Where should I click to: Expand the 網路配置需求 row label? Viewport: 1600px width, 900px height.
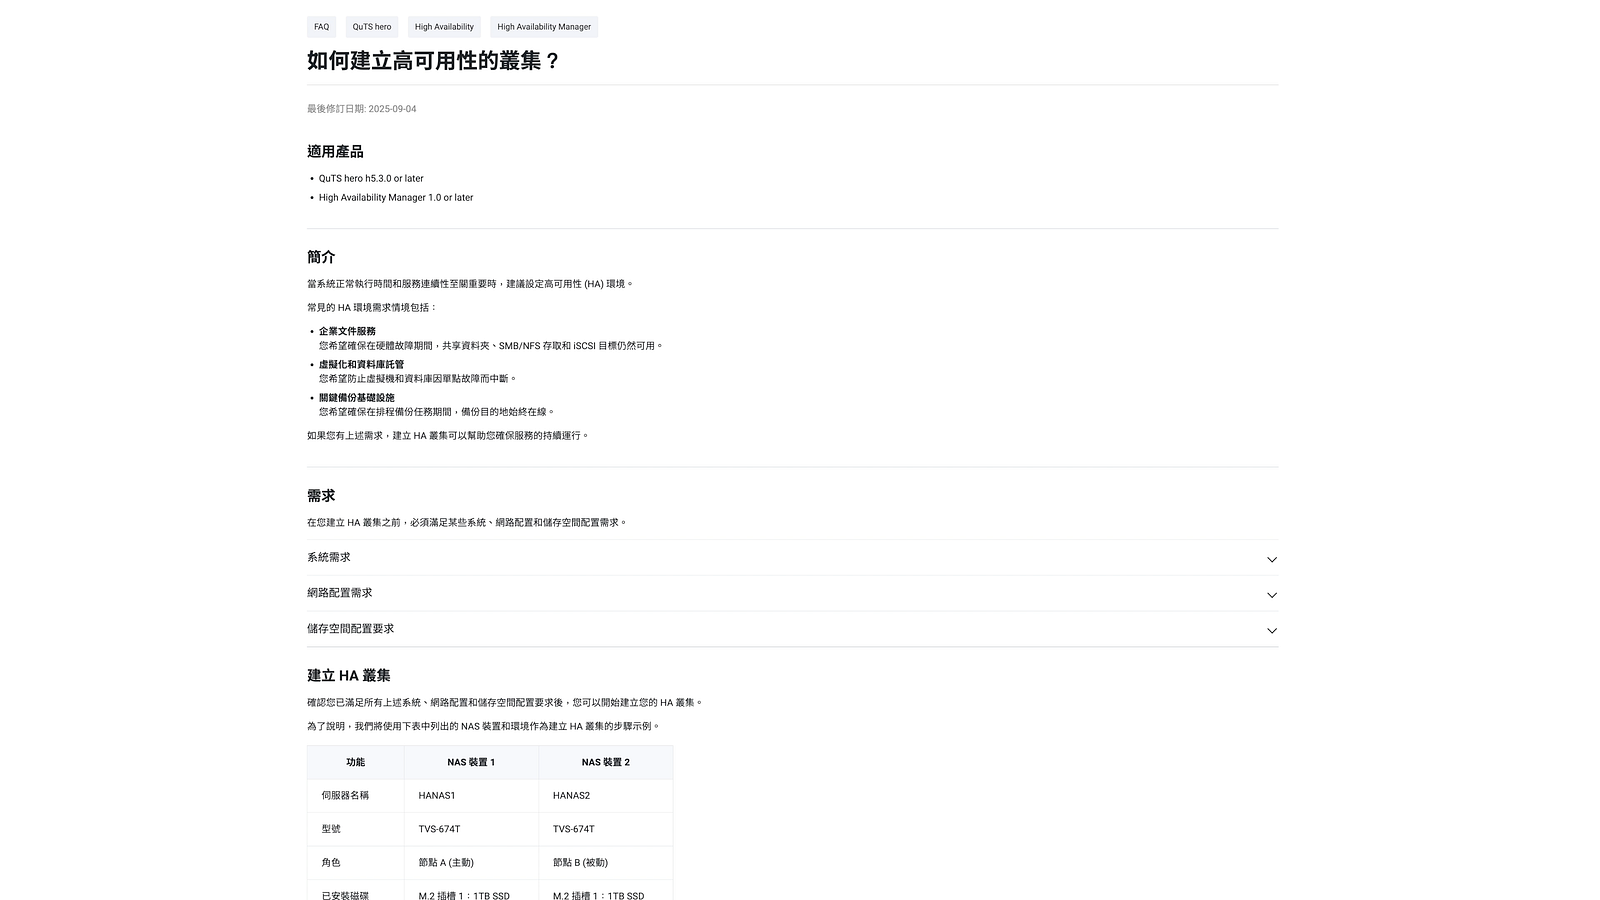pyautogui.click(x=340, y=593)
